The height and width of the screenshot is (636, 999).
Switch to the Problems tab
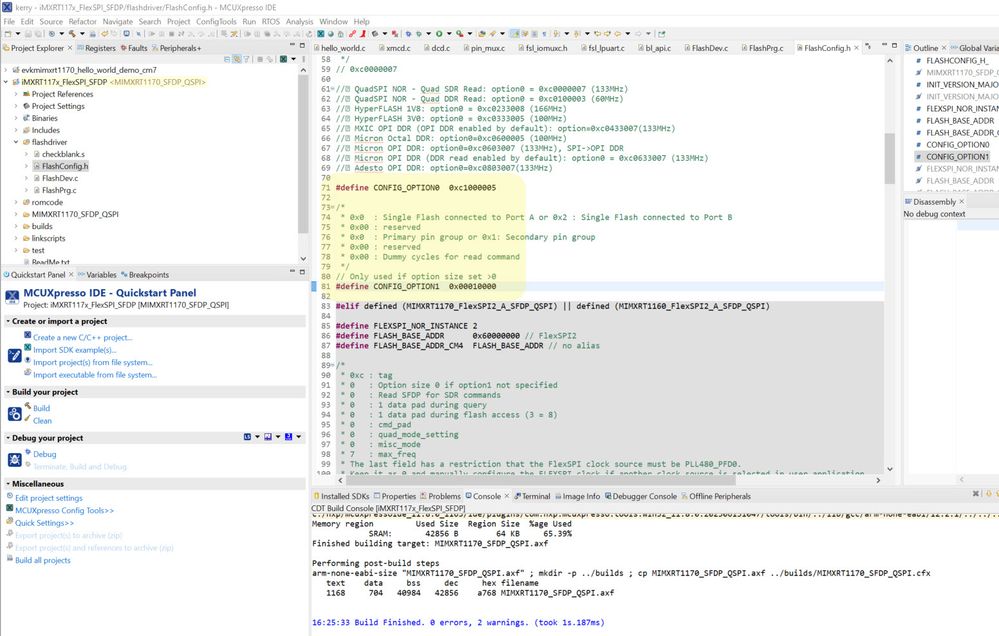tap(440, 496)
